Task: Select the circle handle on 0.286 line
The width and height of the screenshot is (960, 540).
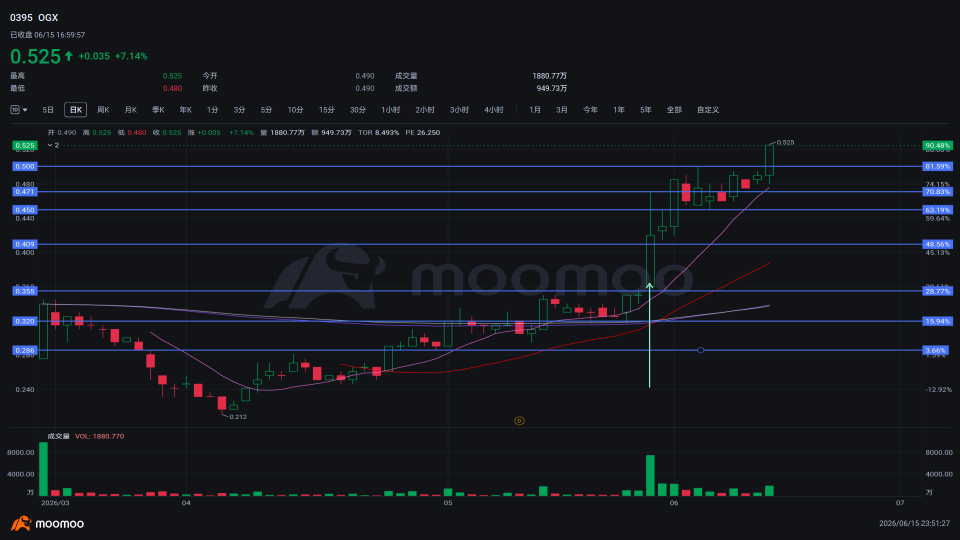Action: pos(700,350)
